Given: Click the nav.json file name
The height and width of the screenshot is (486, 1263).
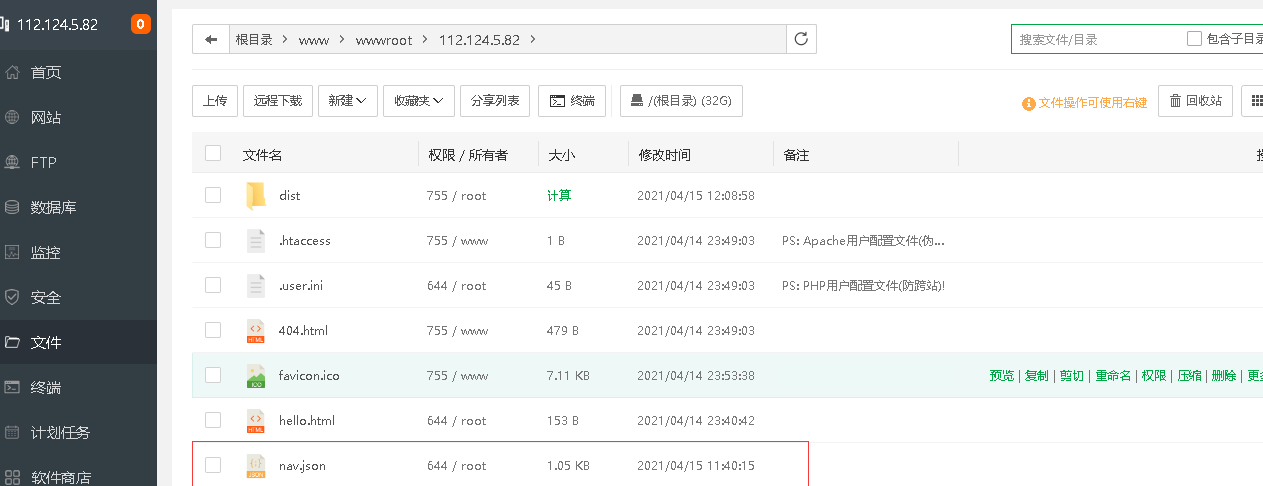Looking at the screenshot, I should point(302,466).
